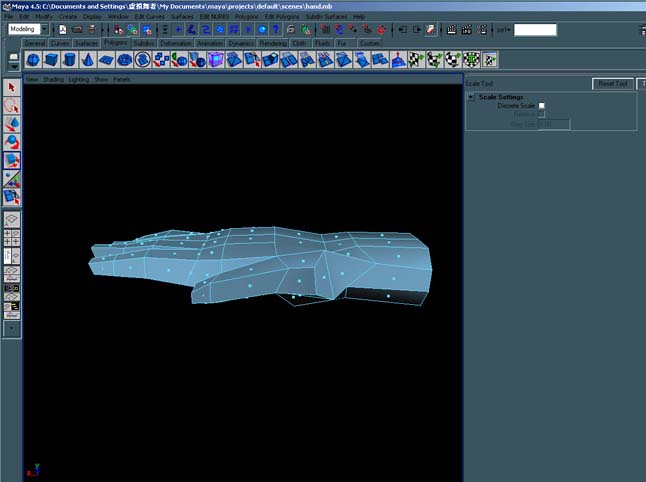Viewport: 646px width, 482px height.
Task: Create a polygon cube from shelf
Action: pos(51,60)
